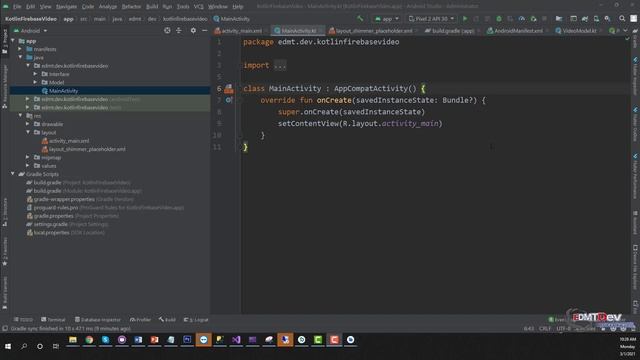Open the Search Everywhere magnifier icon

[622, 19]
